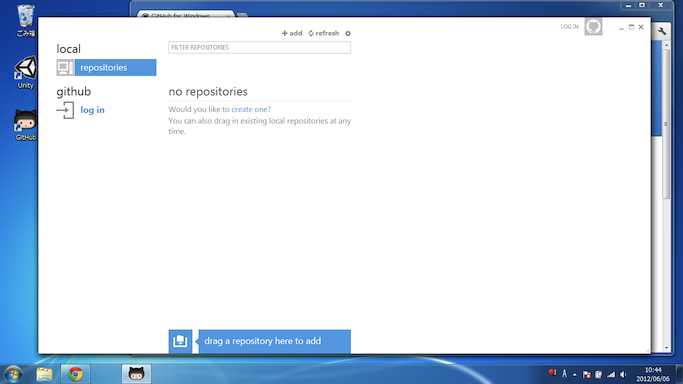The width and height of the screenshot is (683, 384).
Task: Click the Action Center flag icon
Action: pos(587,374)
